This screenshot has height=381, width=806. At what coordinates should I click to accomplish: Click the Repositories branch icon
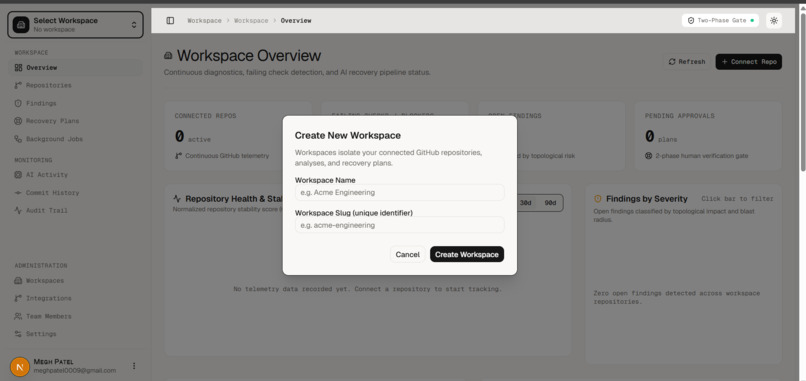point(19,85)
